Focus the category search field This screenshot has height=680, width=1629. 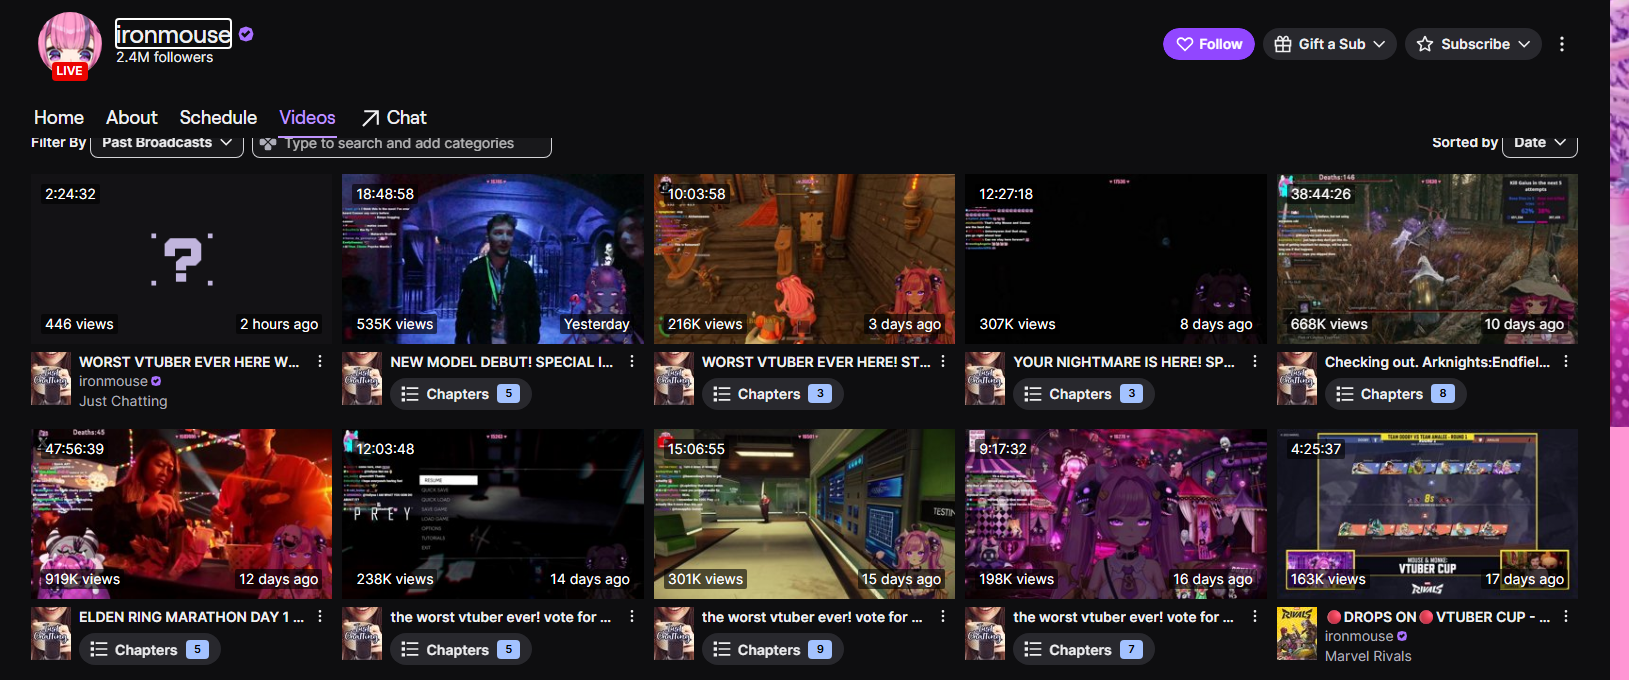[x=402, y=143]
